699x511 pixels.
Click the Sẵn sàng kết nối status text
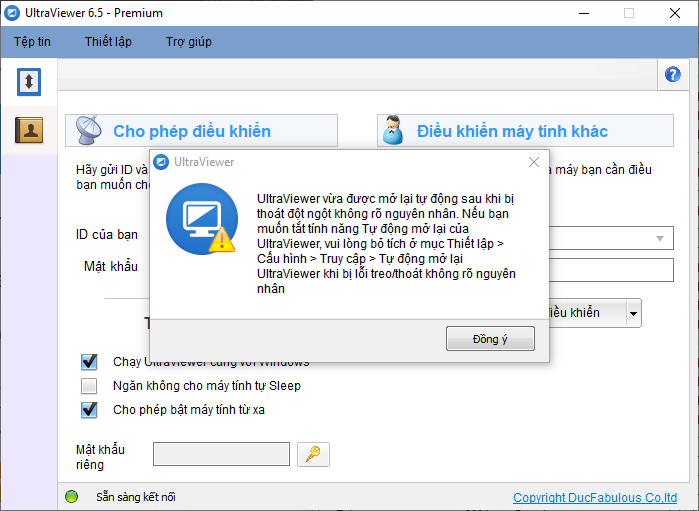[x=136, y=497]
